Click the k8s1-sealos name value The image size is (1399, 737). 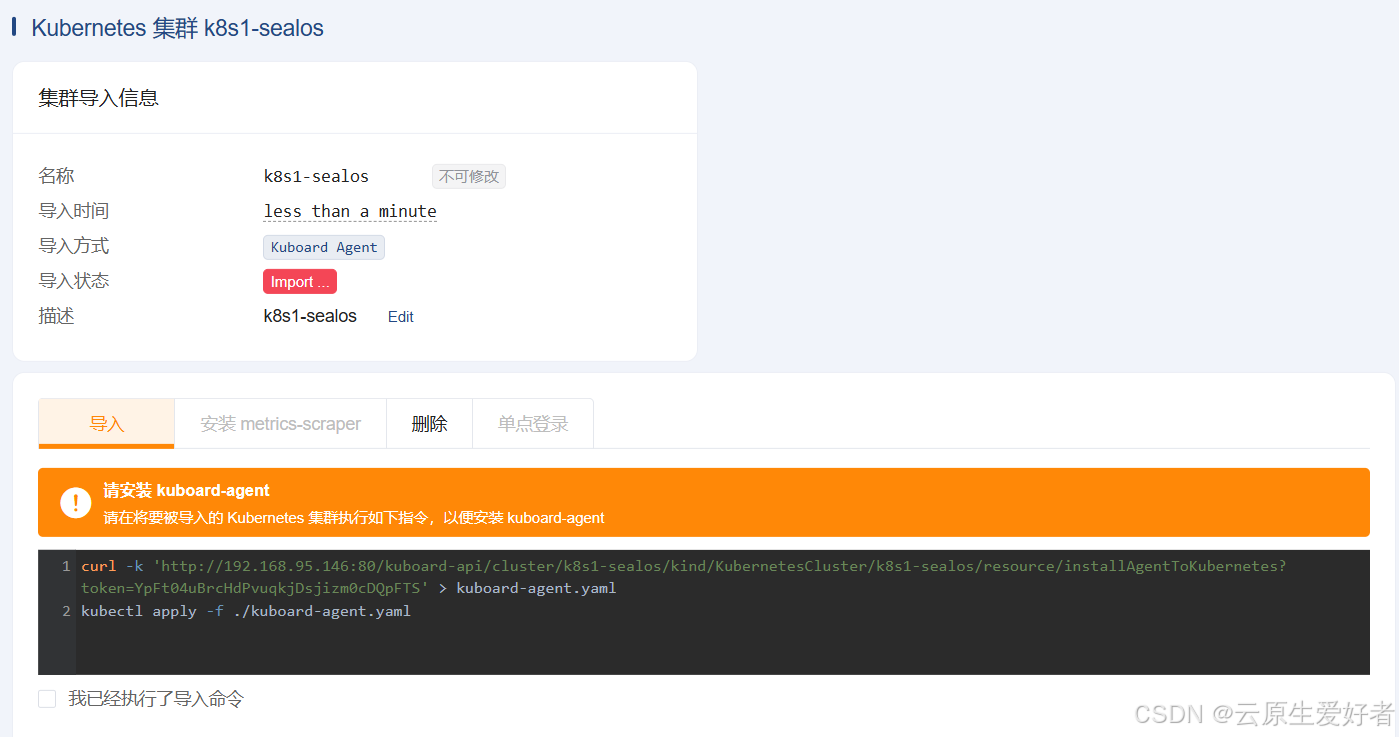[316, 177]
